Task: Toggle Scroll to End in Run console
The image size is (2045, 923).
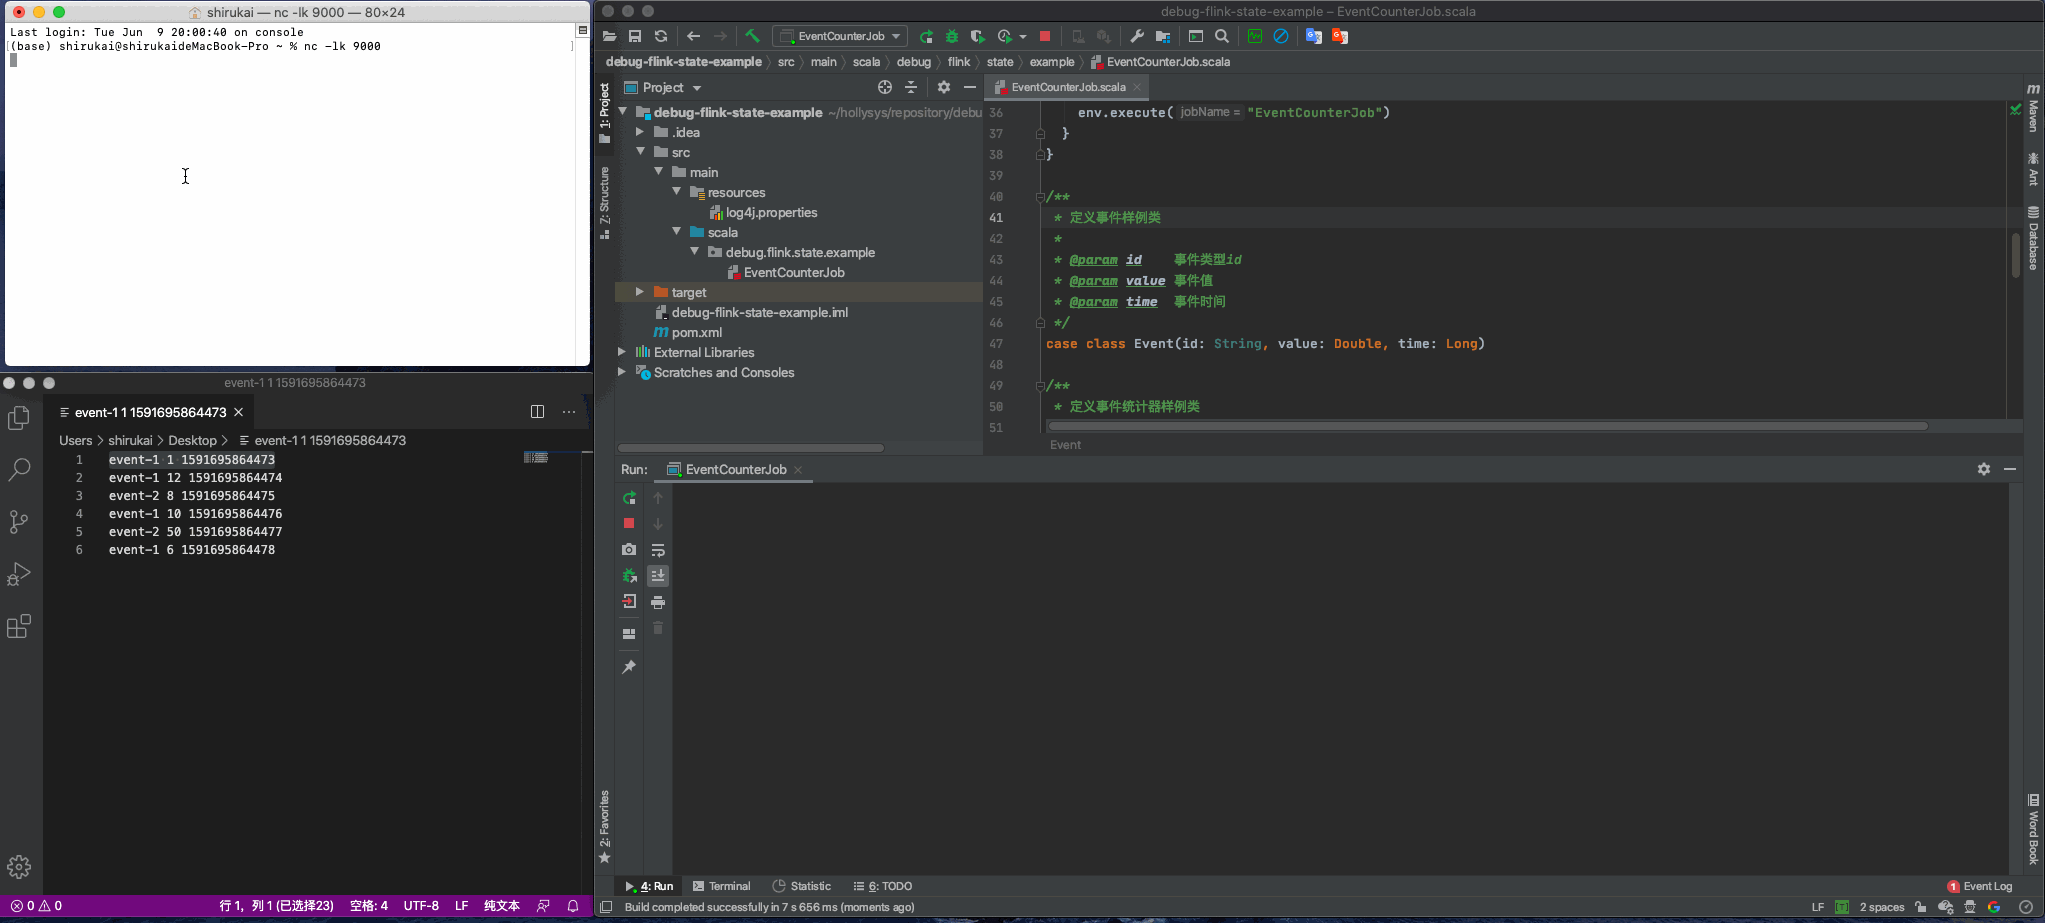Action: point(658,575)
